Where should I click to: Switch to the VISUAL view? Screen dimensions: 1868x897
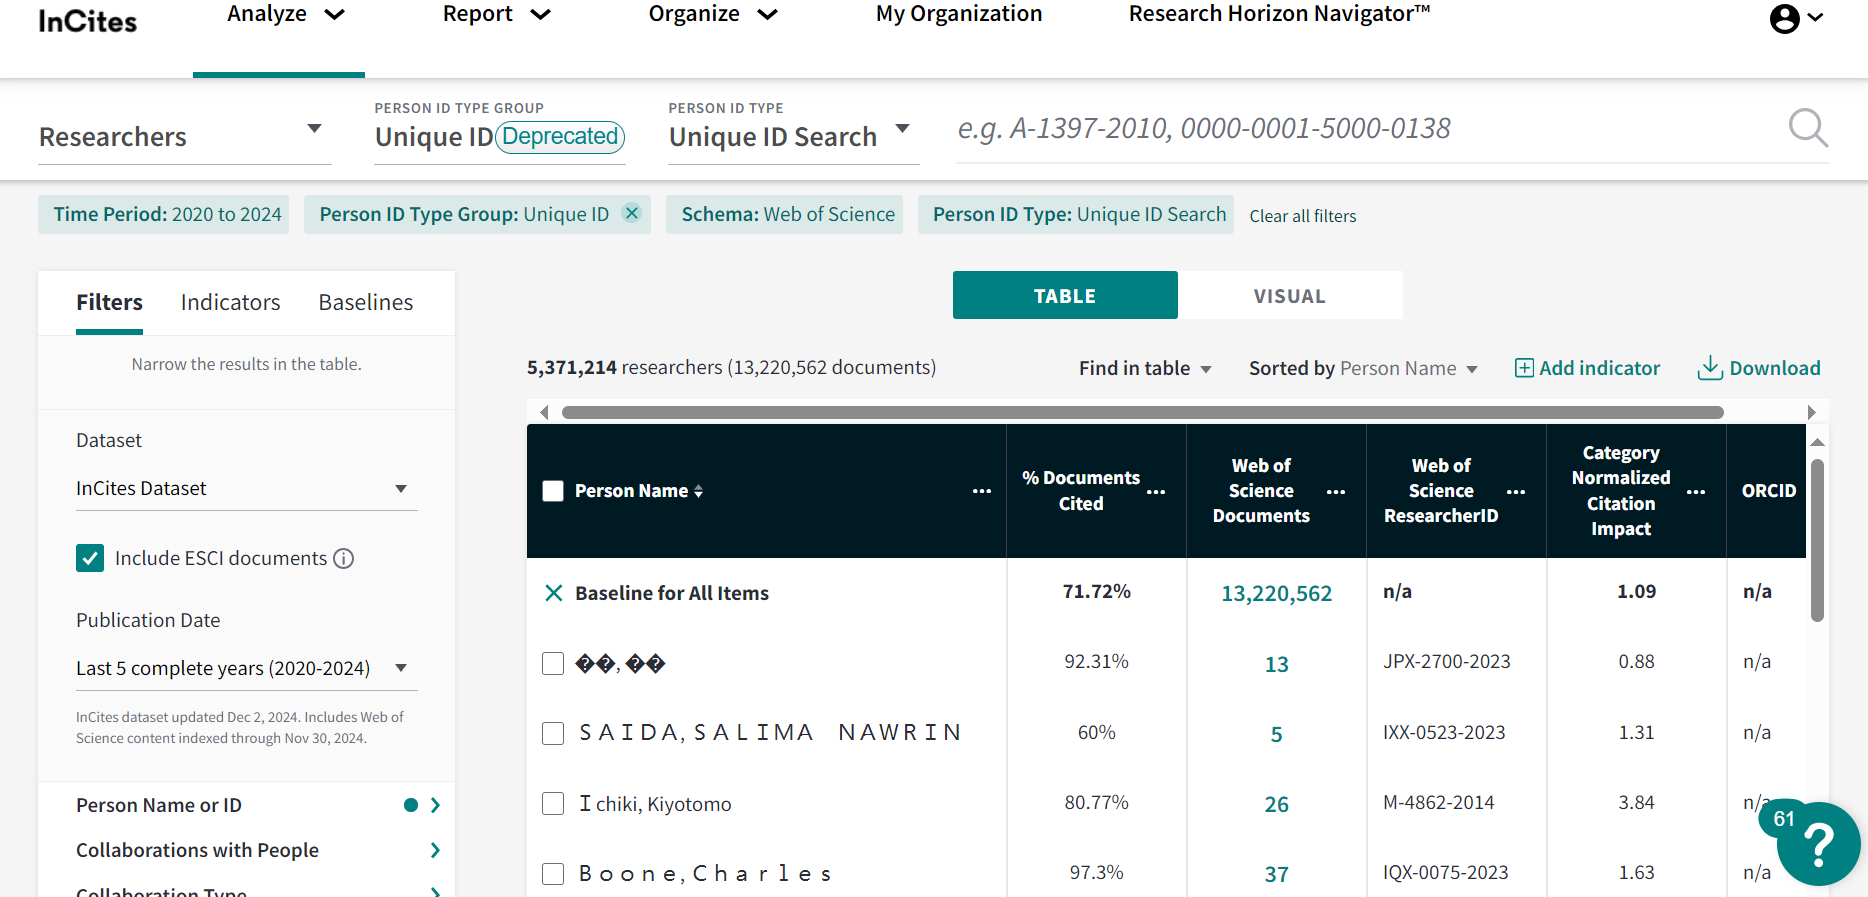pos(1290,295)
